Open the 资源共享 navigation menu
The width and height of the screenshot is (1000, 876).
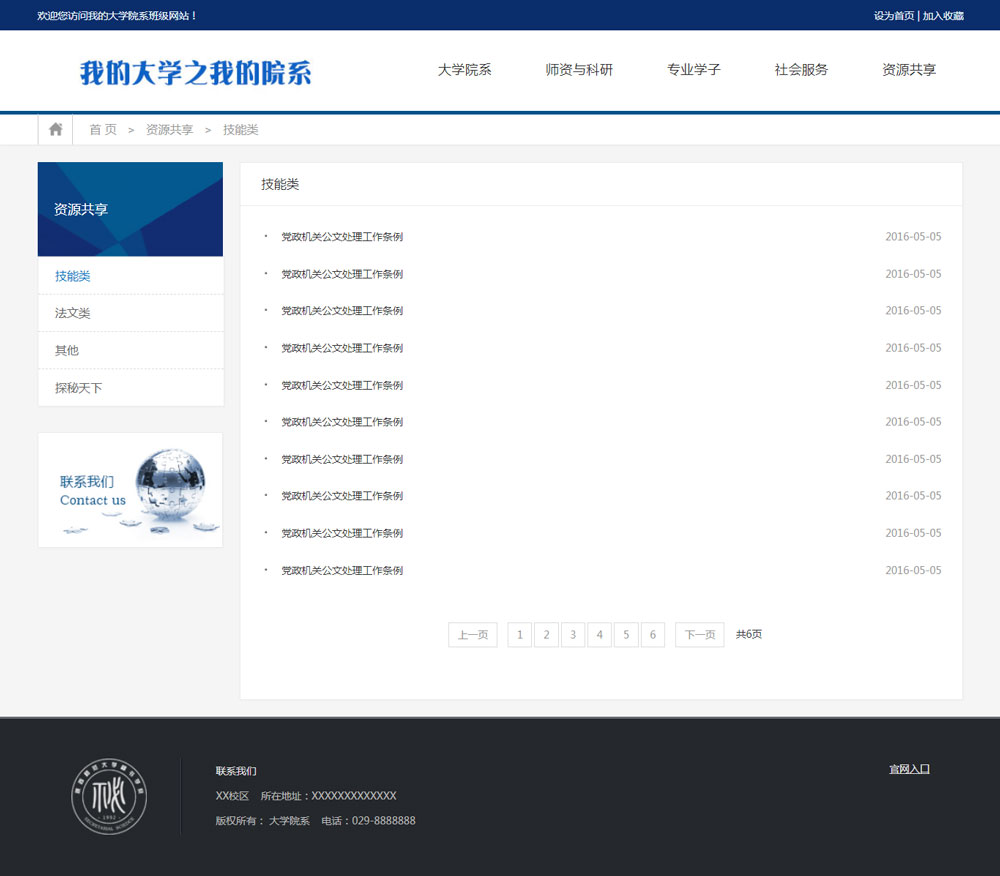(909, 69)
